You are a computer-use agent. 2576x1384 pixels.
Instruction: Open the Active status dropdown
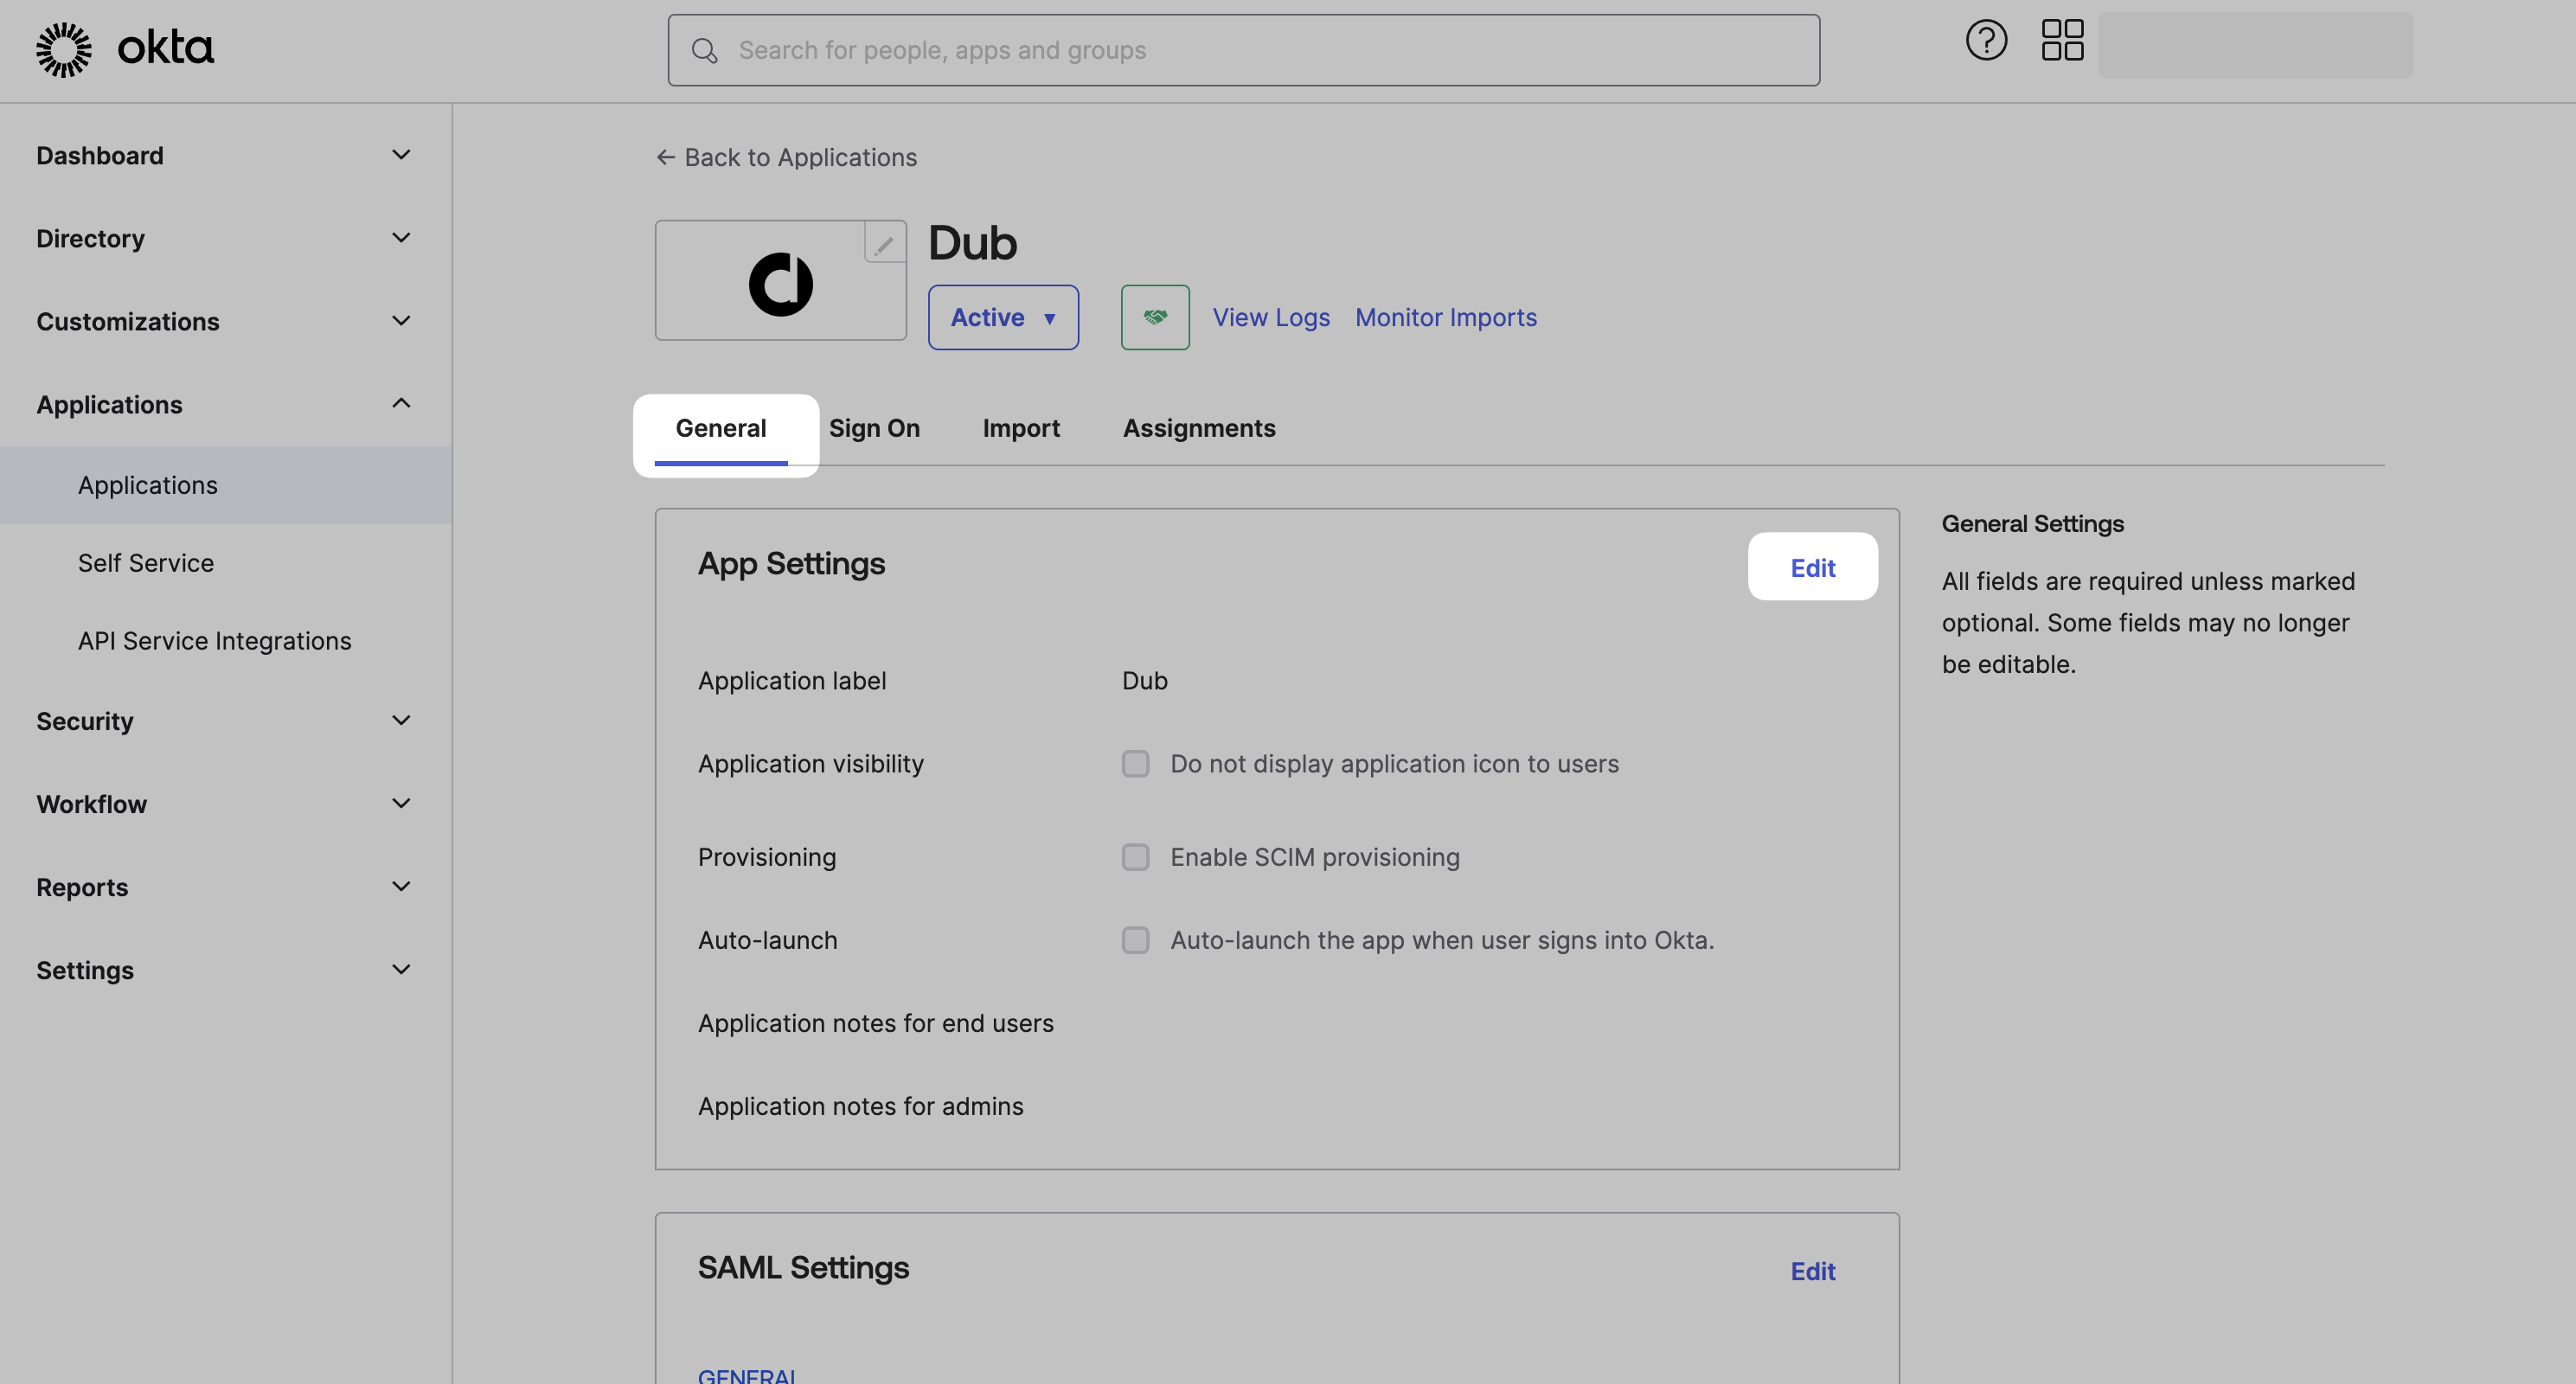point(1003,317)
